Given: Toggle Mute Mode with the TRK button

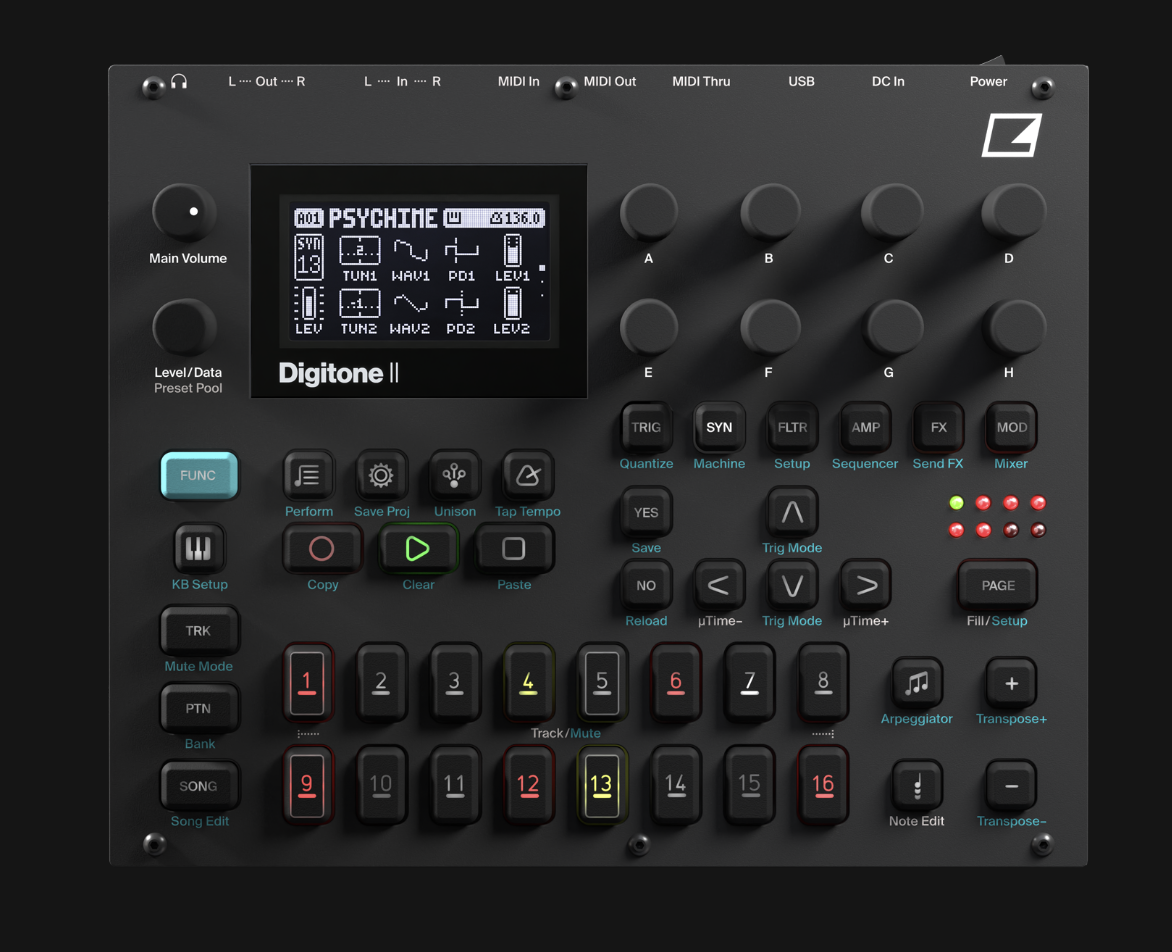Looking at the screenshot, I should pyautogui.click(x=199, y=630).
